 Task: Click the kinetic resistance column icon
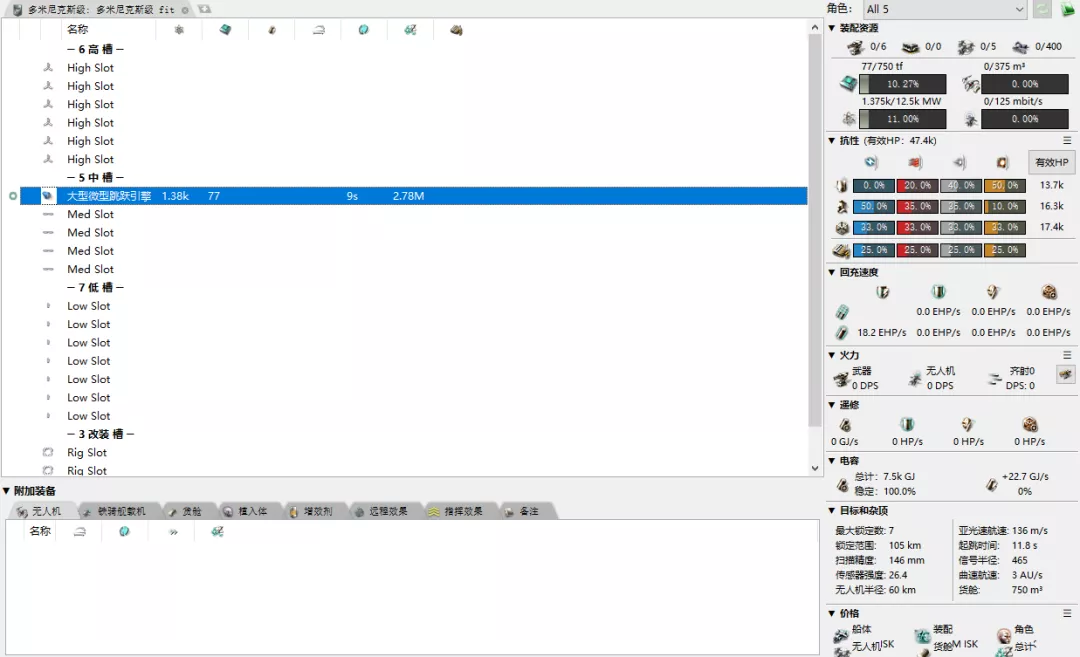point(959,163)
